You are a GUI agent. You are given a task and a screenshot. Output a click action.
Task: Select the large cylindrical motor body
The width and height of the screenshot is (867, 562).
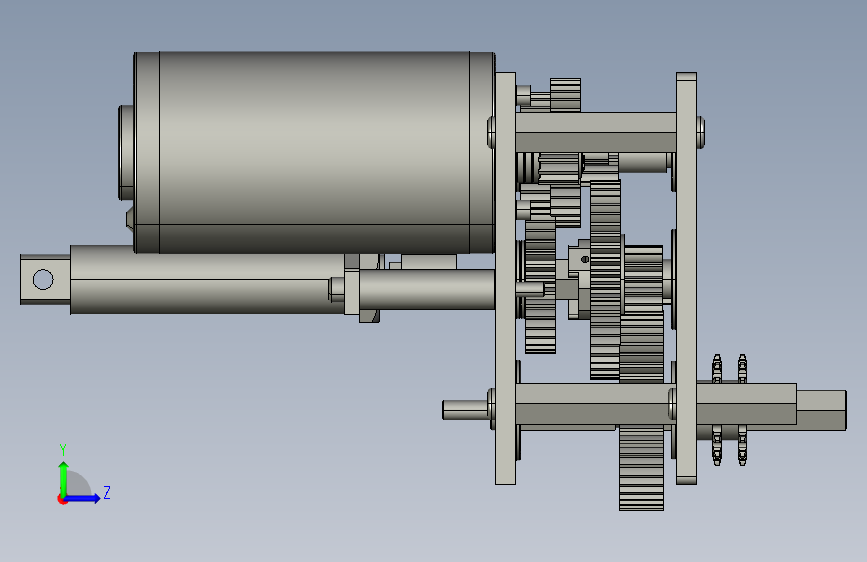tap(314, 152)
